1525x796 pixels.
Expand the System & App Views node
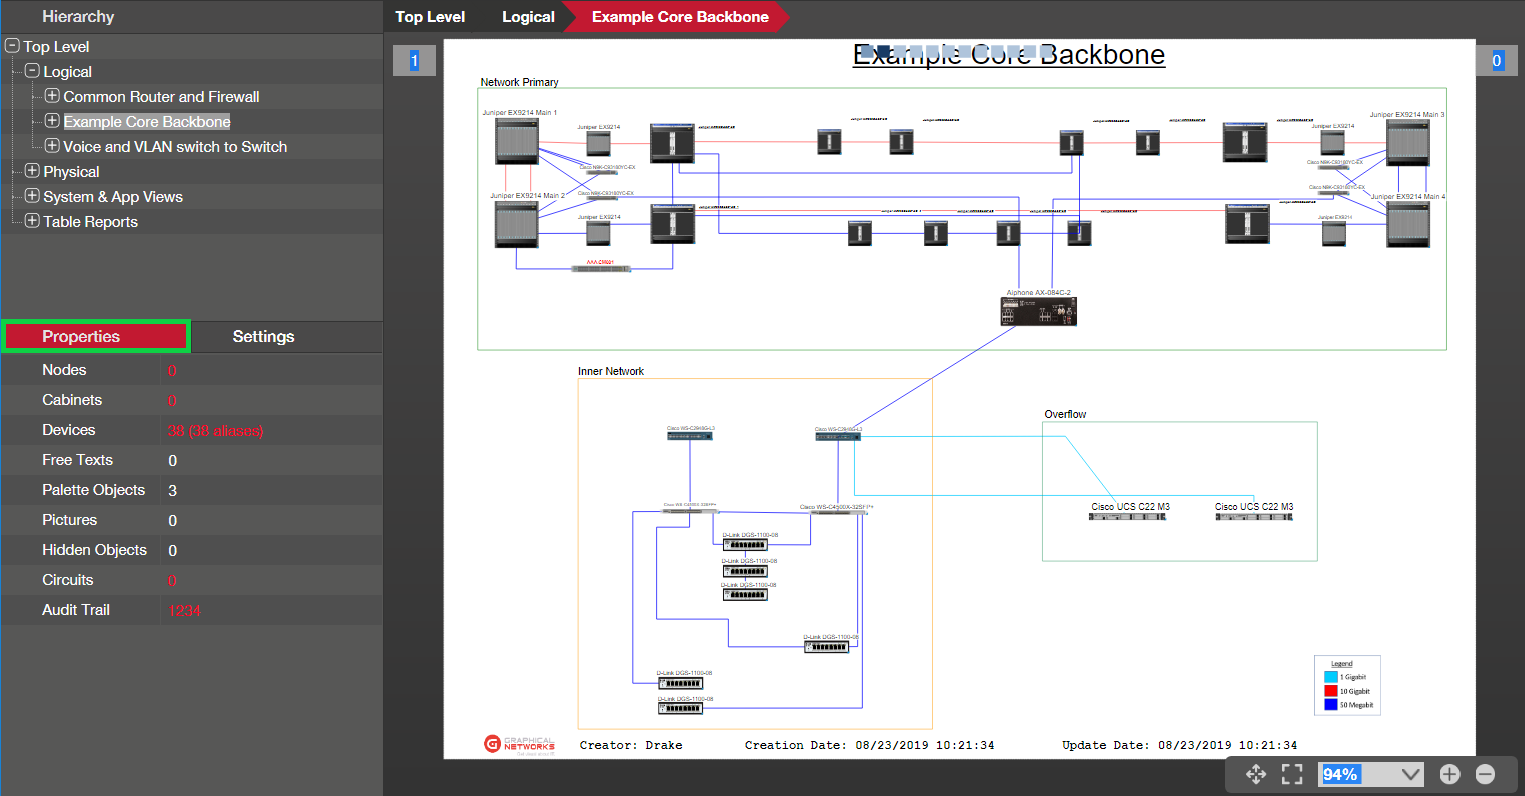pyautogui.click(x=32, y=196)
